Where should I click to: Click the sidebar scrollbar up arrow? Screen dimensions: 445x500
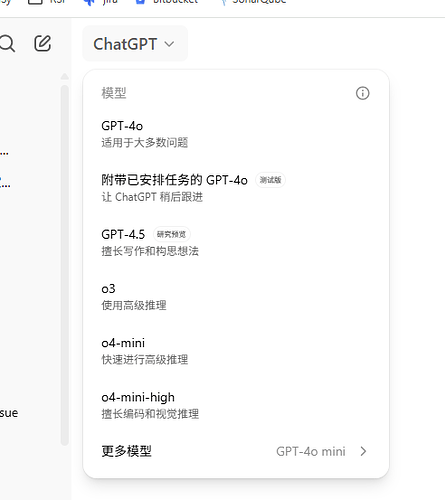tap(65, 77)
